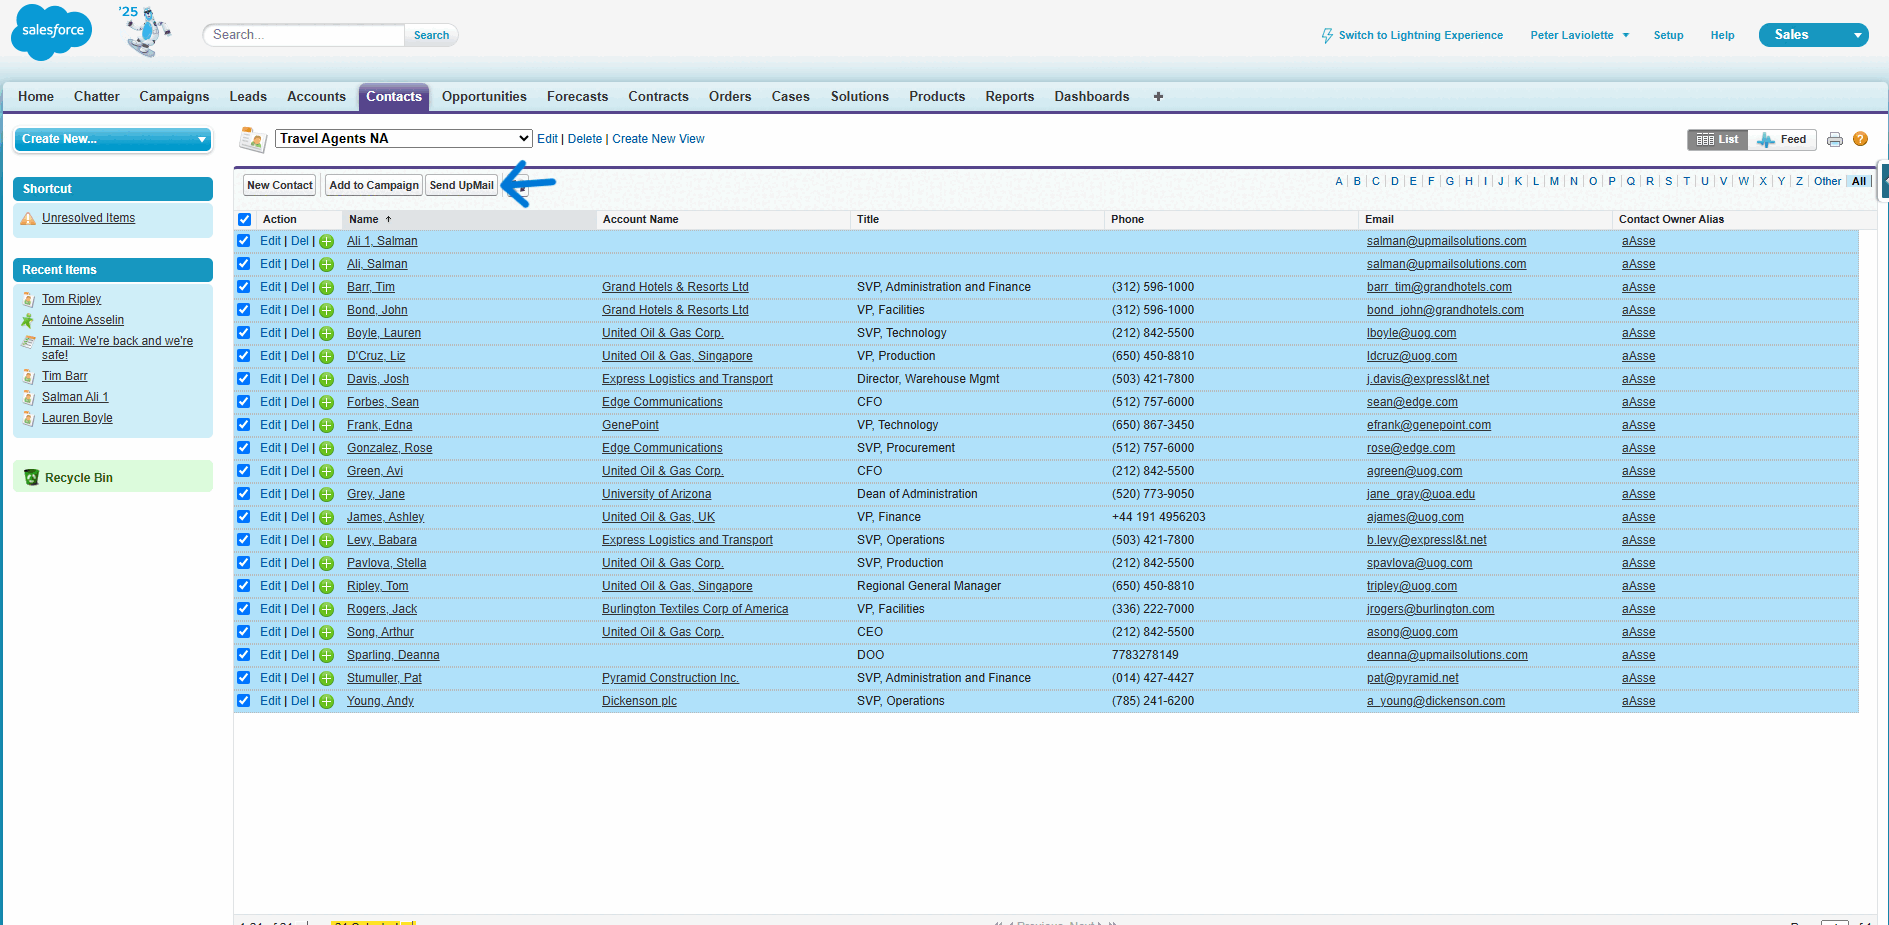This screenshot has width=1889, height=925.
Task: Click the Search button
Action: pyautogui.click(x=431, y=35)
